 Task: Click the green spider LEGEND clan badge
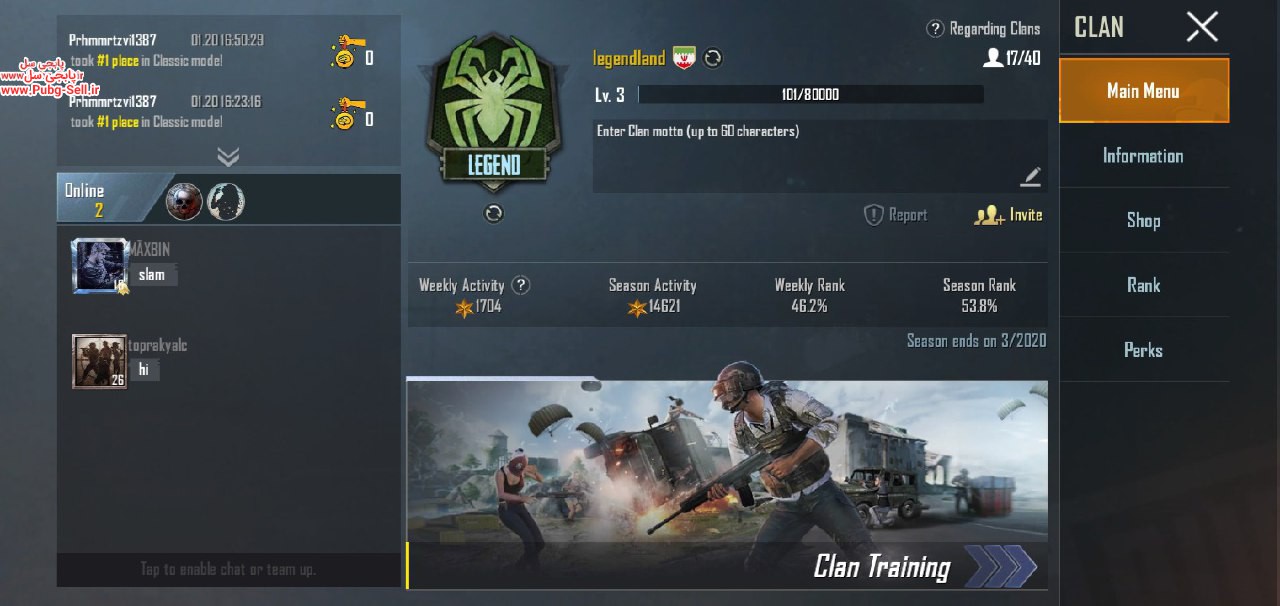[495, 112]
